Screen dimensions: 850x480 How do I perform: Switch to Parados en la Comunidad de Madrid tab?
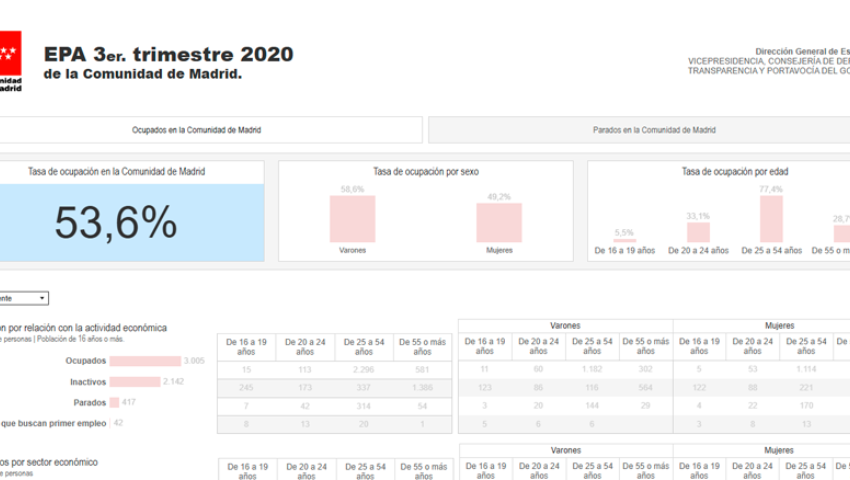[x=639, y=130]
